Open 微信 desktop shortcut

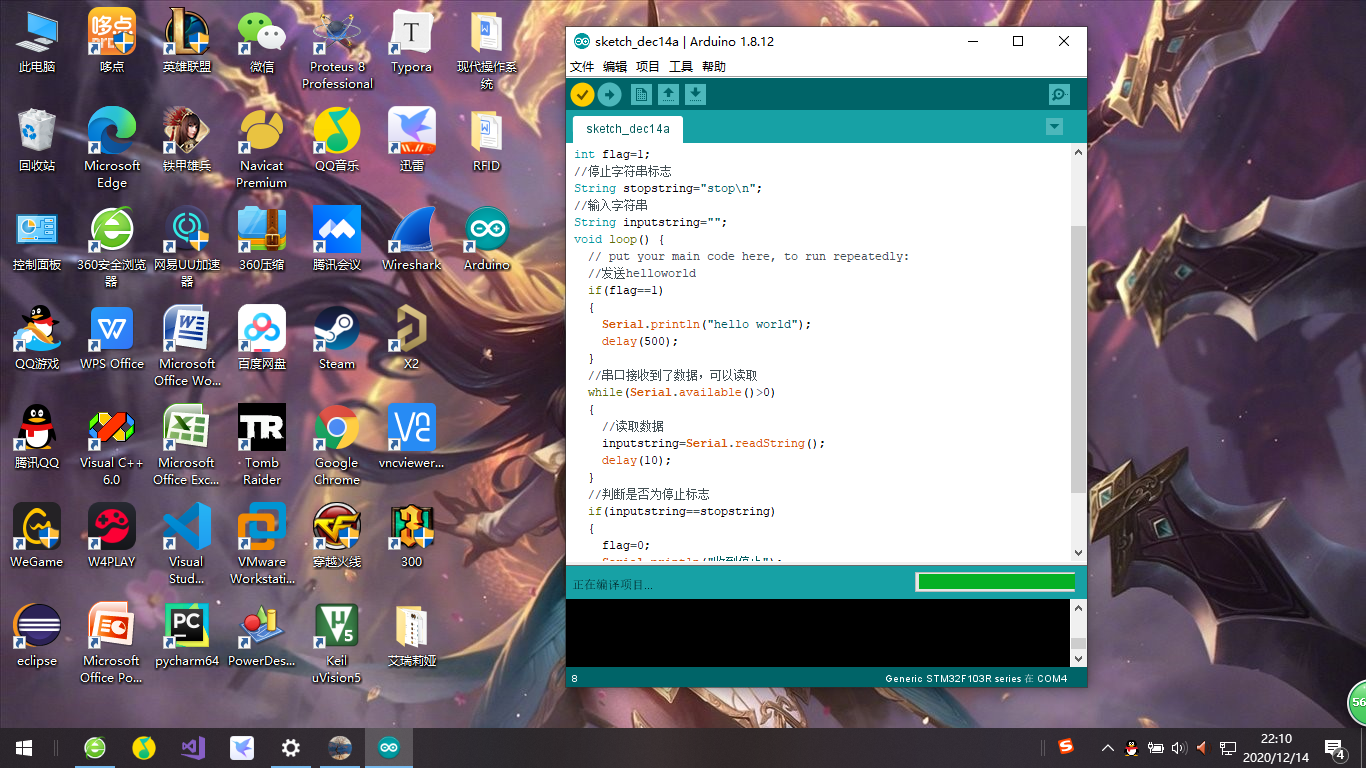(x=262, y=42)
